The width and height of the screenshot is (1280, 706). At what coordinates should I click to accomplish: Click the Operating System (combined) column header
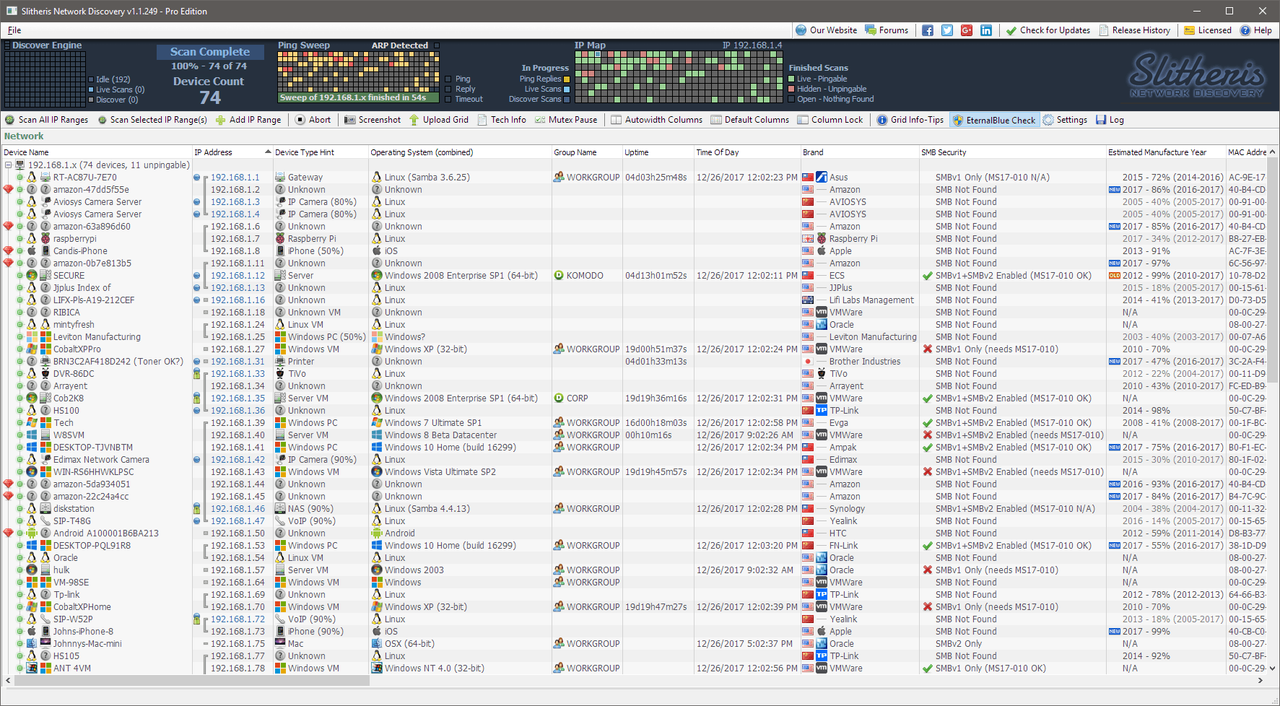(x=459, y=152)
